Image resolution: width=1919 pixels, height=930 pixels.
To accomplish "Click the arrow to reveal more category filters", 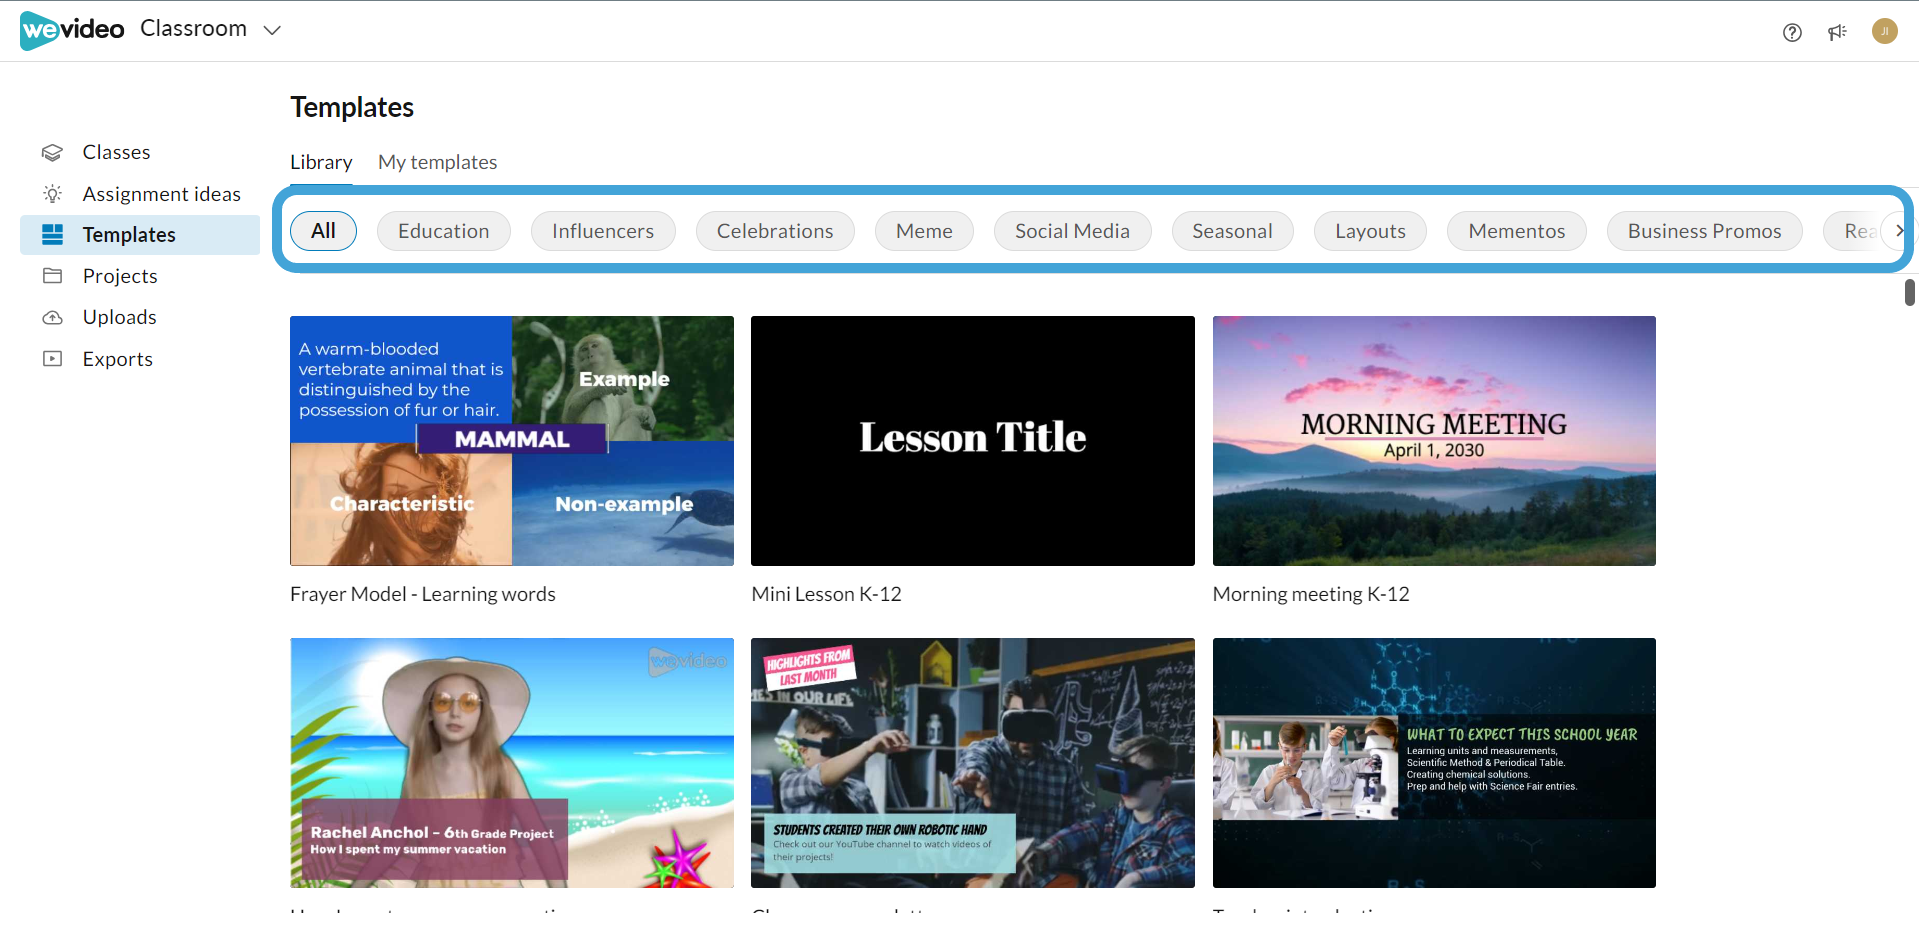I will point(1901,230).
